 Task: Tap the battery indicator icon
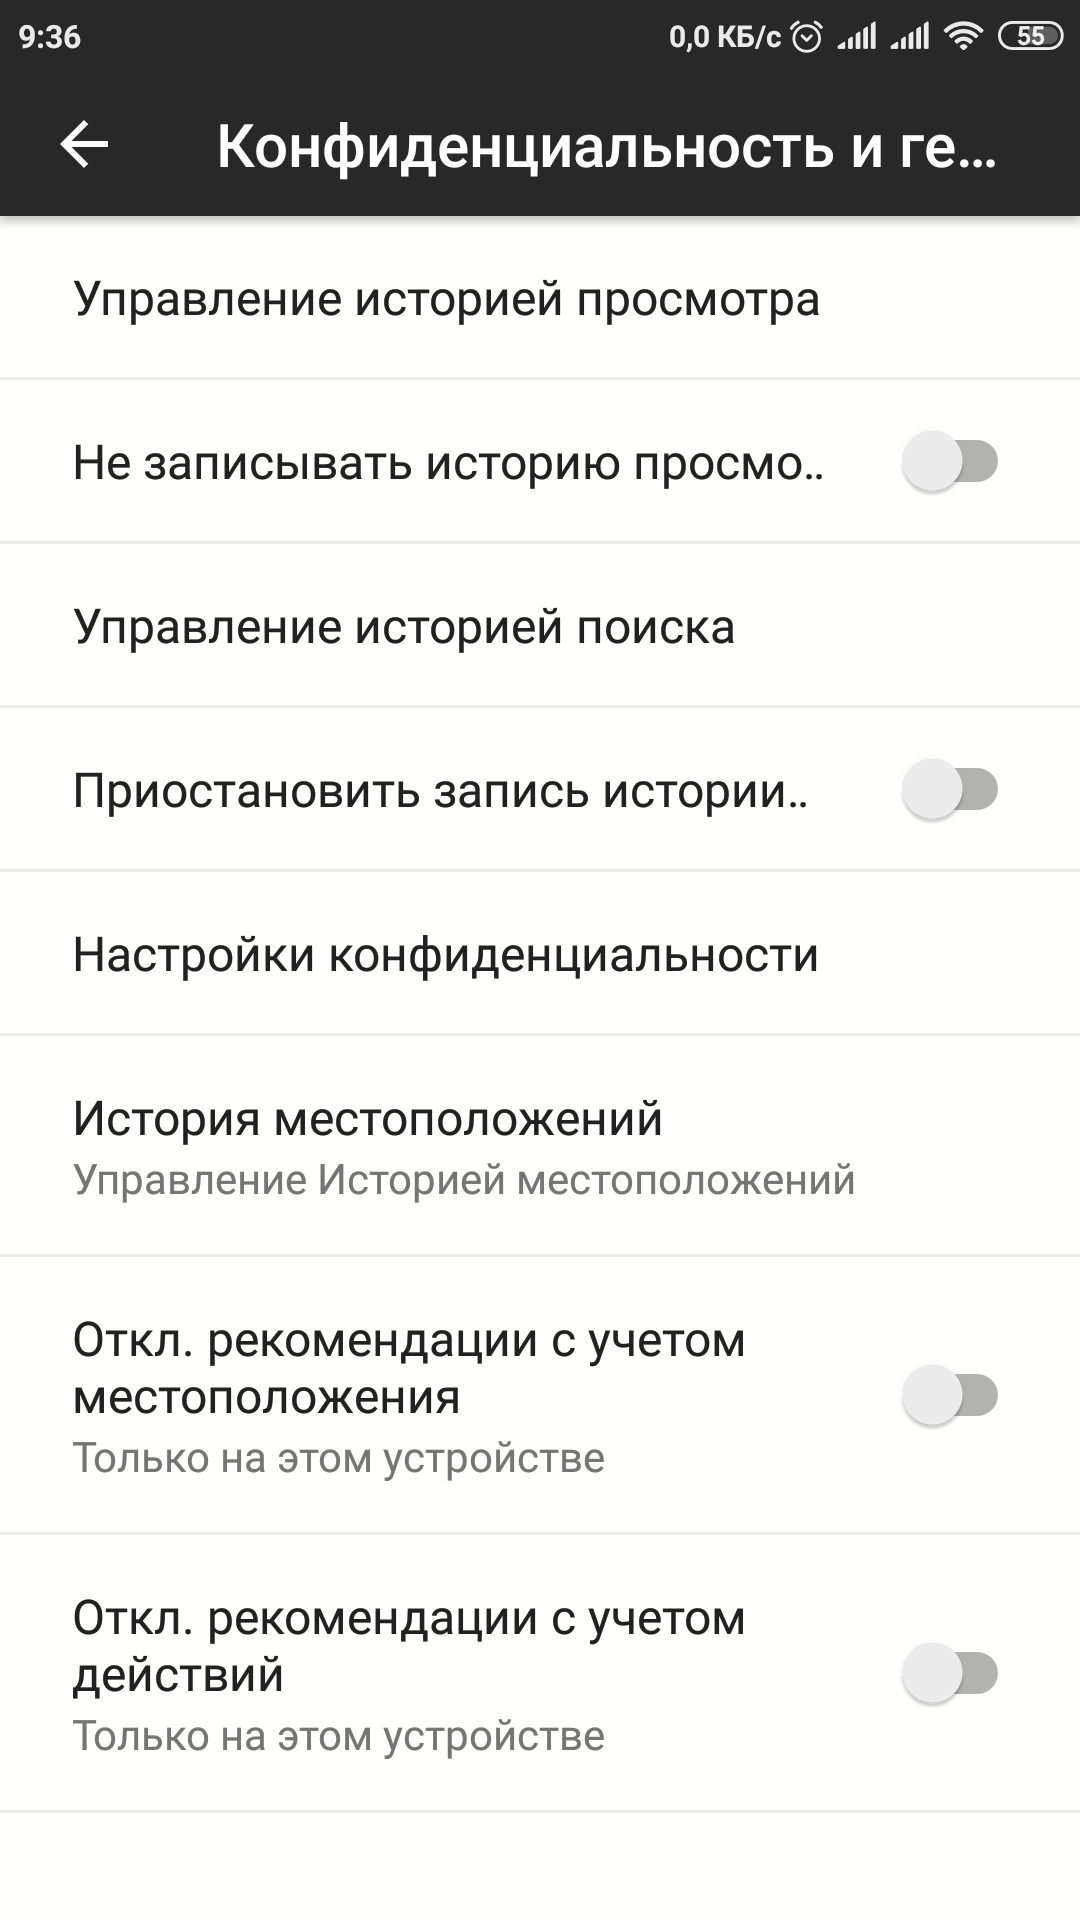[x=1030, y=37]
